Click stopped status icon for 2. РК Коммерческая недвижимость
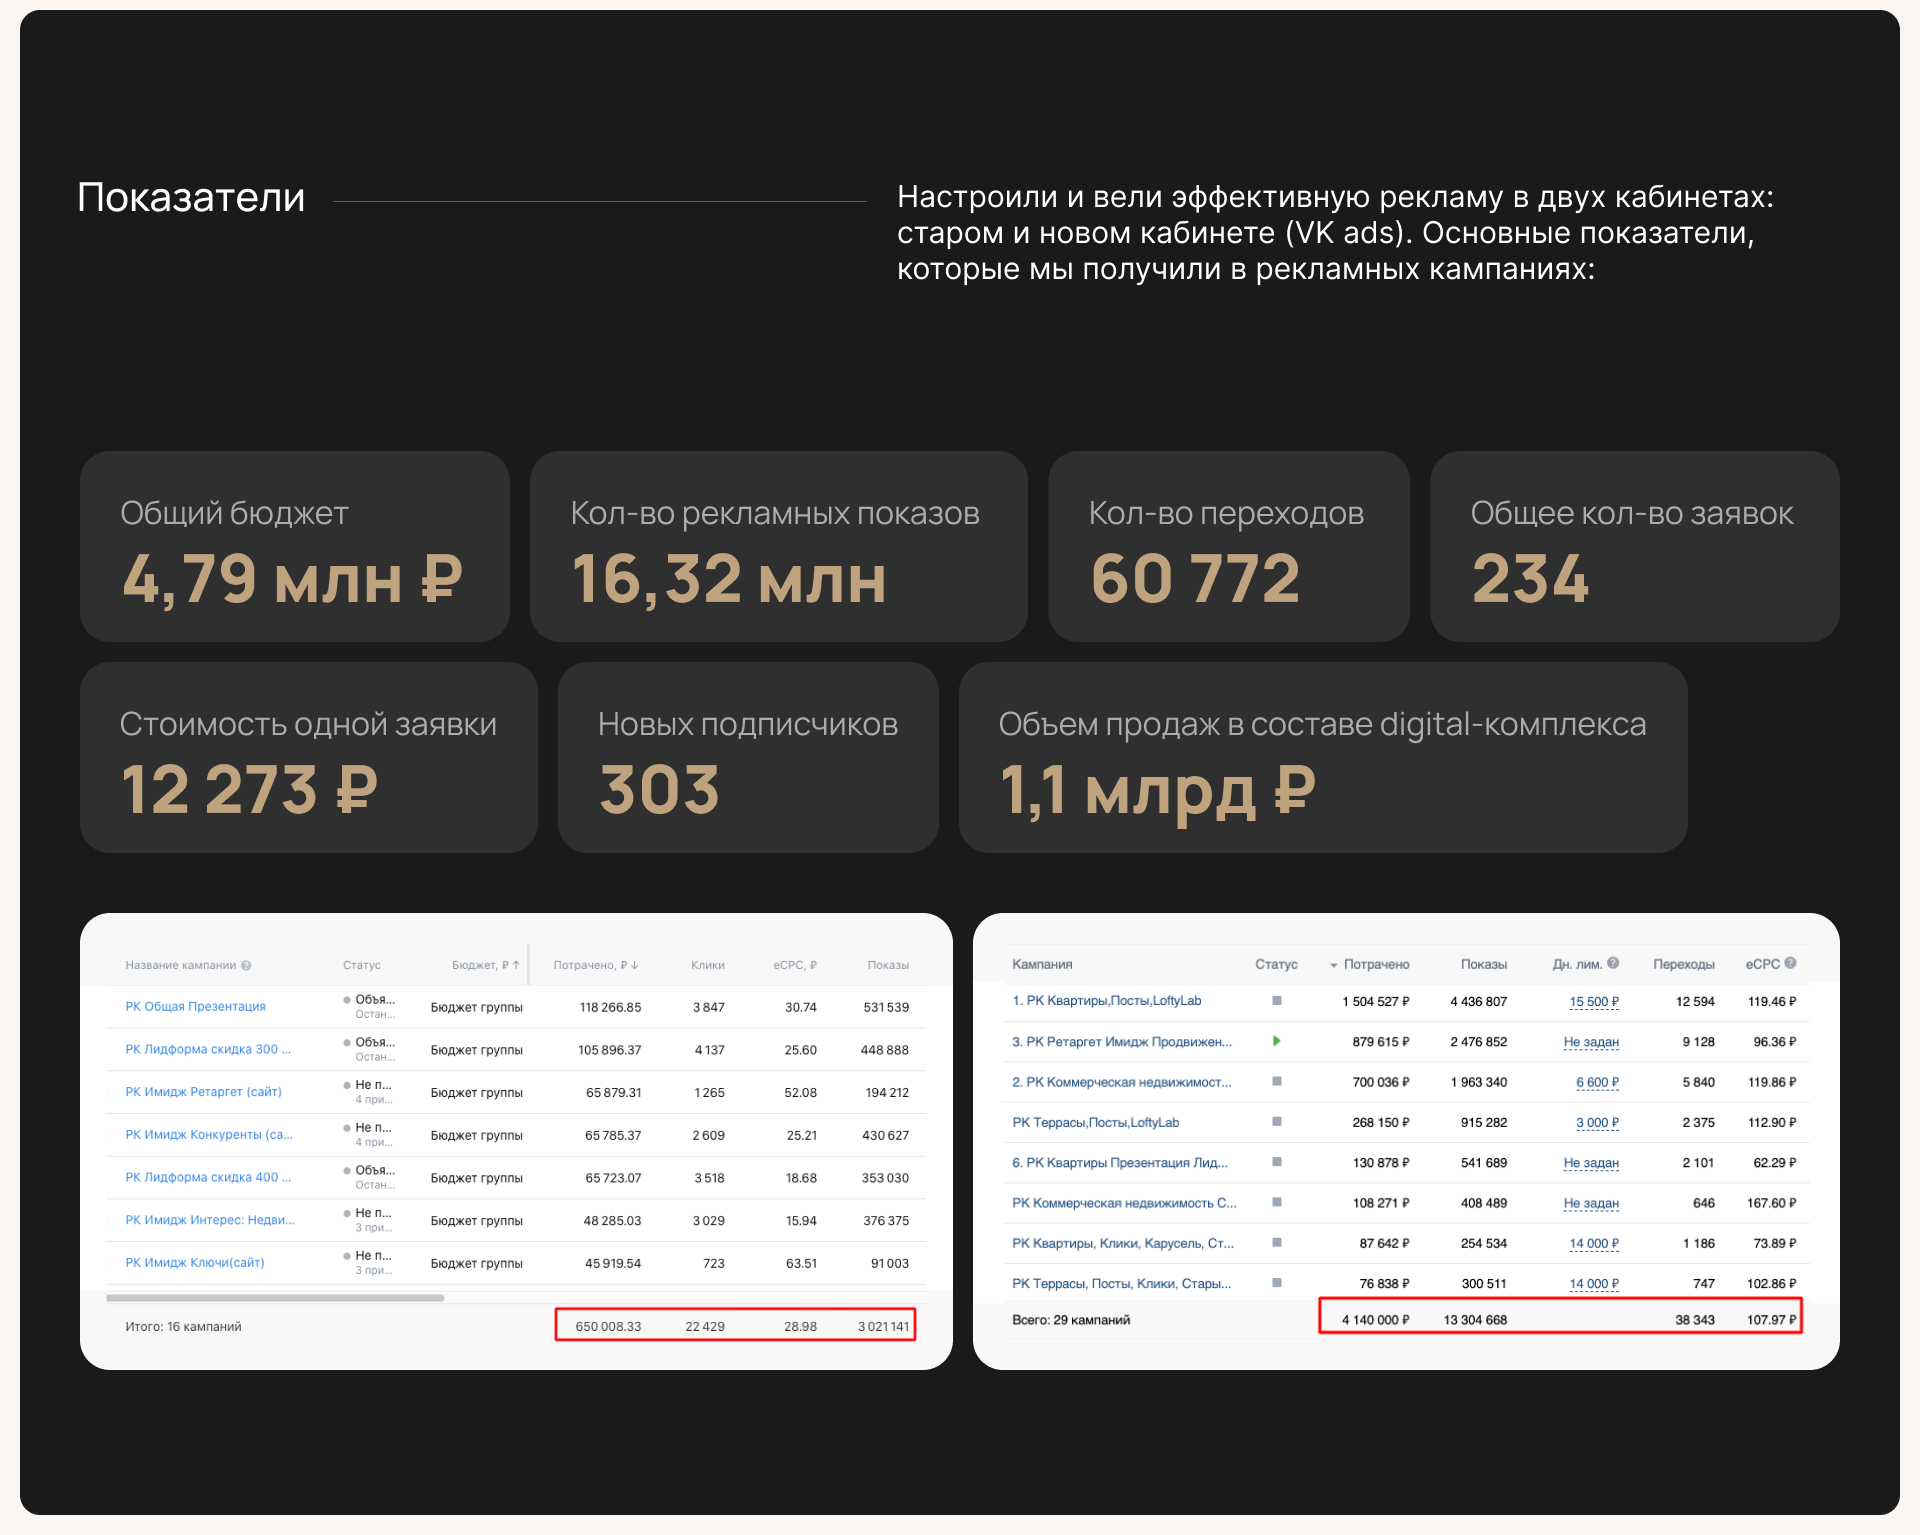 pyautogui.click(x=1276, y=1081)
